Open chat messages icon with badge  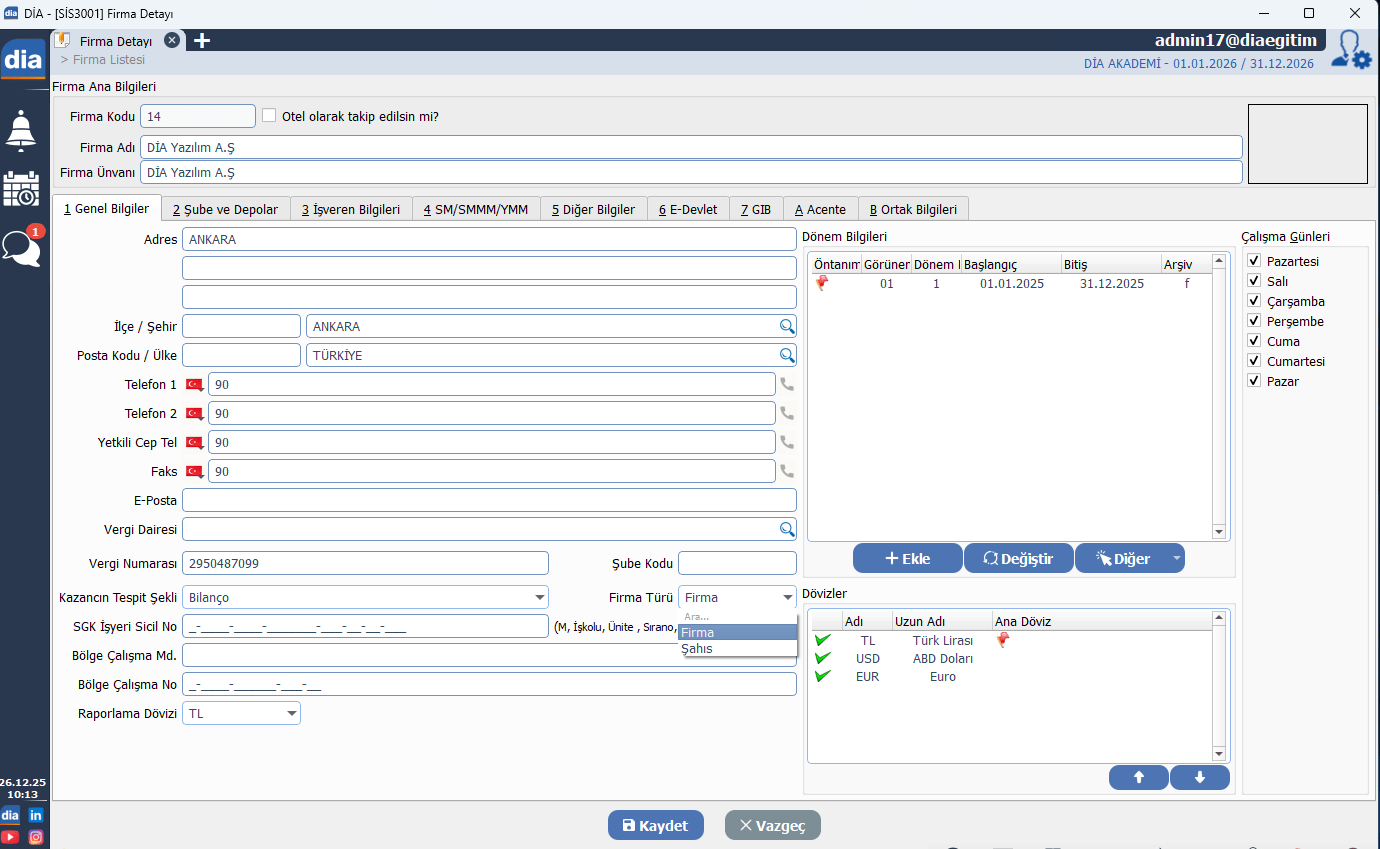point(22,247)
